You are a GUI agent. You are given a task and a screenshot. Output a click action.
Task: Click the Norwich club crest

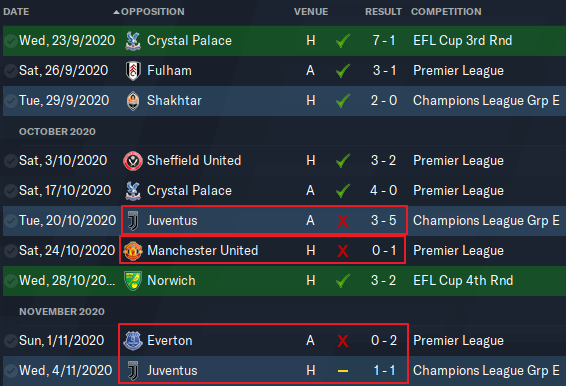click(133, 281)
